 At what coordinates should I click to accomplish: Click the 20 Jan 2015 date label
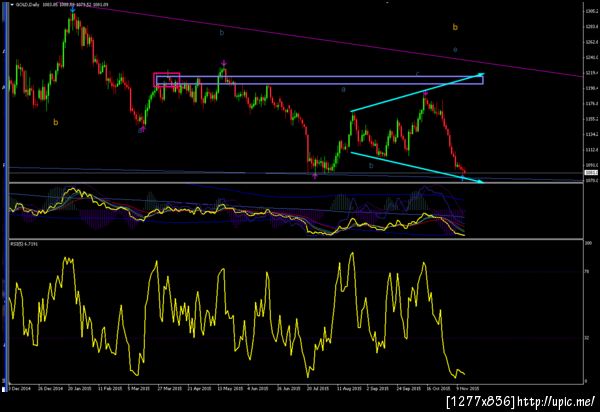click(80, 388)
